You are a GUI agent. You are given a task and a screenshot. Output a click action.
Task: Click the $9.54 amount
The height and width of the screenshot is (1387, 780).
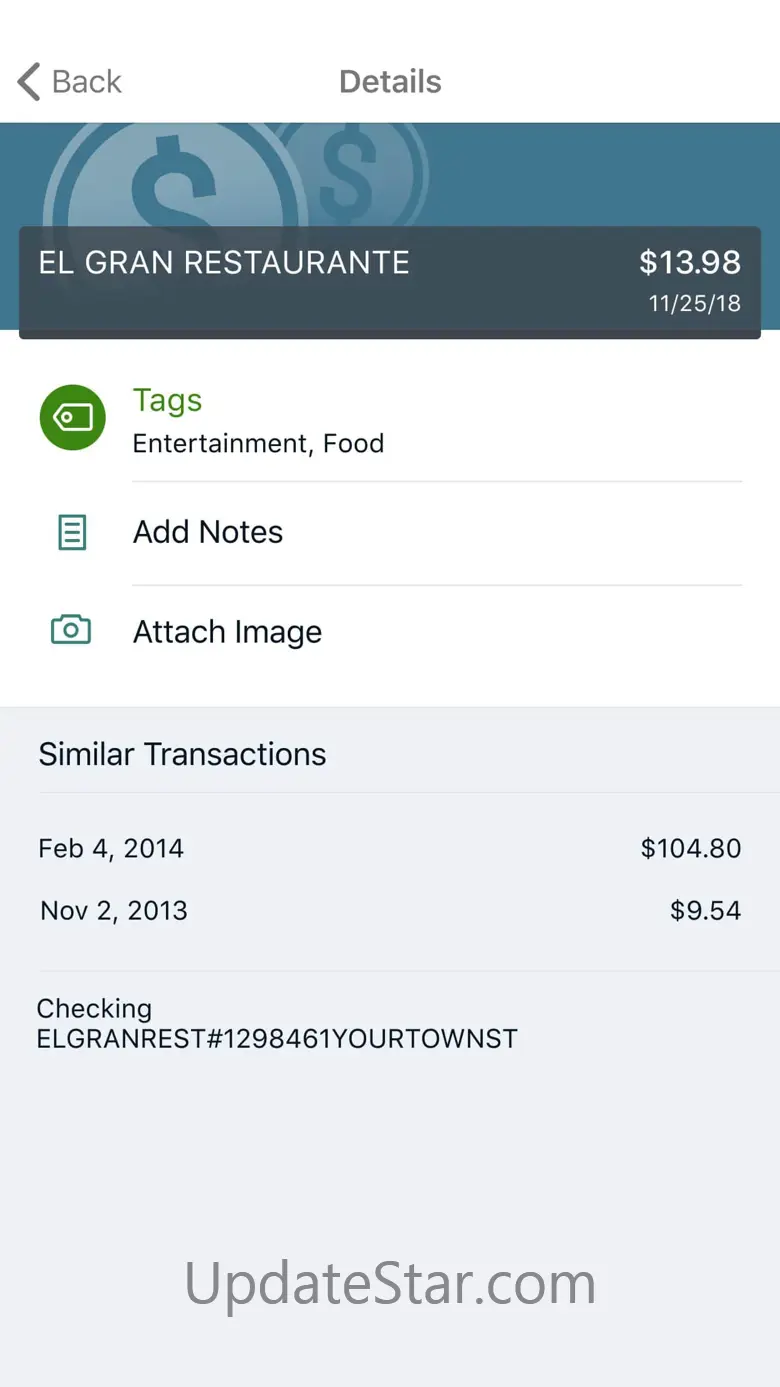pos(705,911)
